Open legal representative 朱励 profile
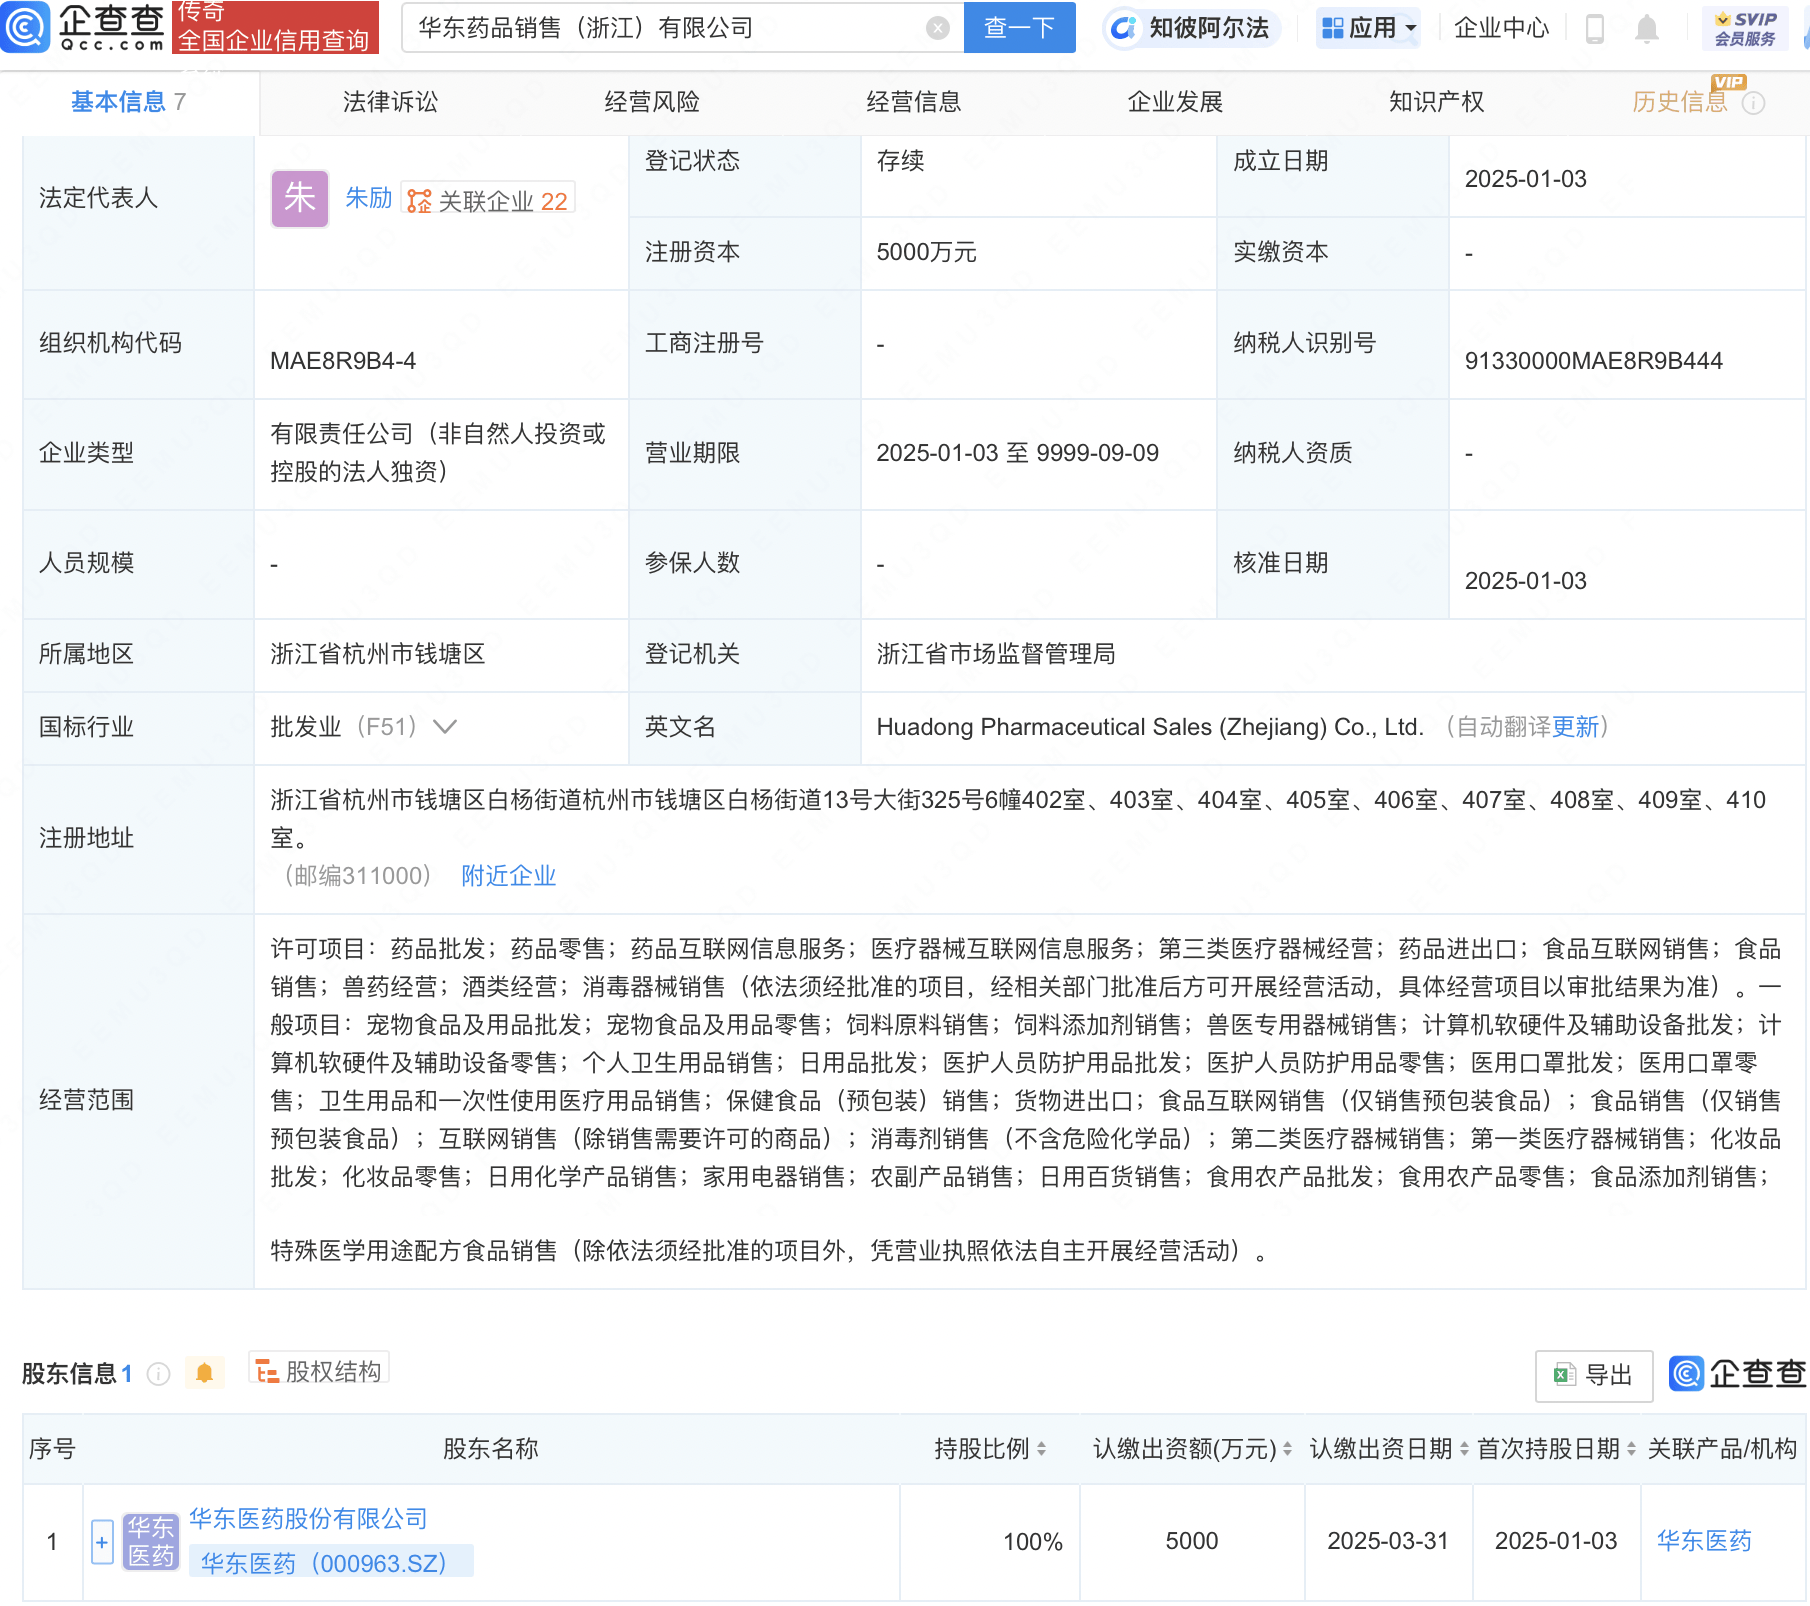The width and height of the screenshot is (1810, 1606). point(368,198)
